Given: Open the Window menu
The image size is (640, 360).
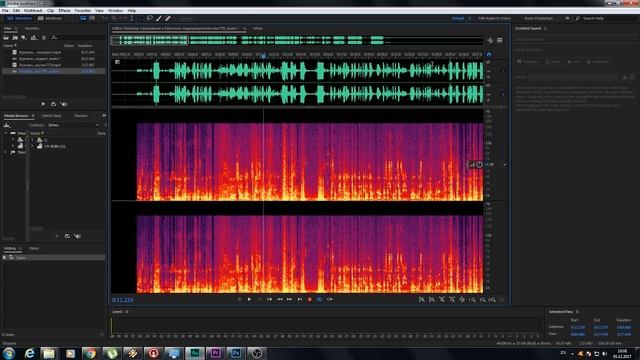Looking at the screenshot, I should coord(115,11).
